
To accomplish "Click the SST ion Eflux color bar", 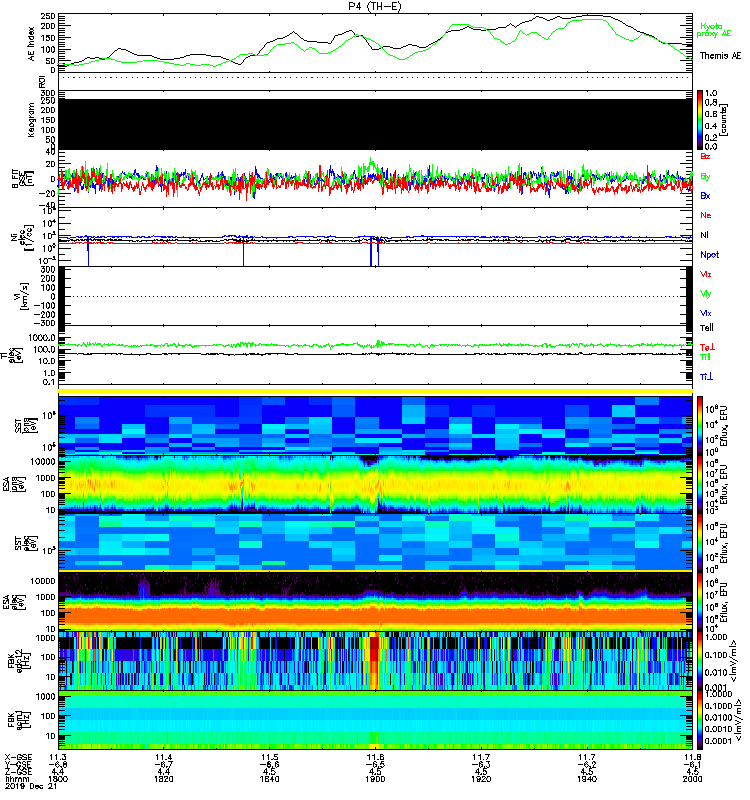I will [x=700, y=425].
